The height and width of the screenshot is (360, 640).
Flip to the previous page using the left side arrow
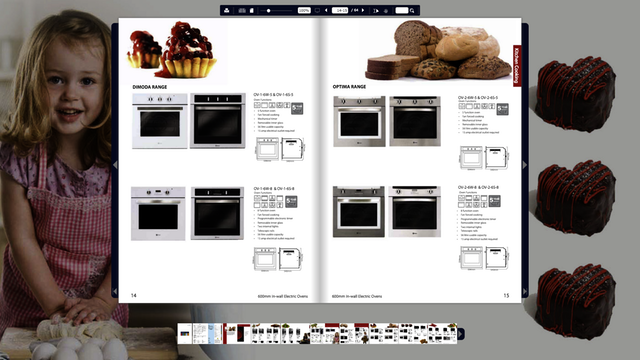(115, 165)
